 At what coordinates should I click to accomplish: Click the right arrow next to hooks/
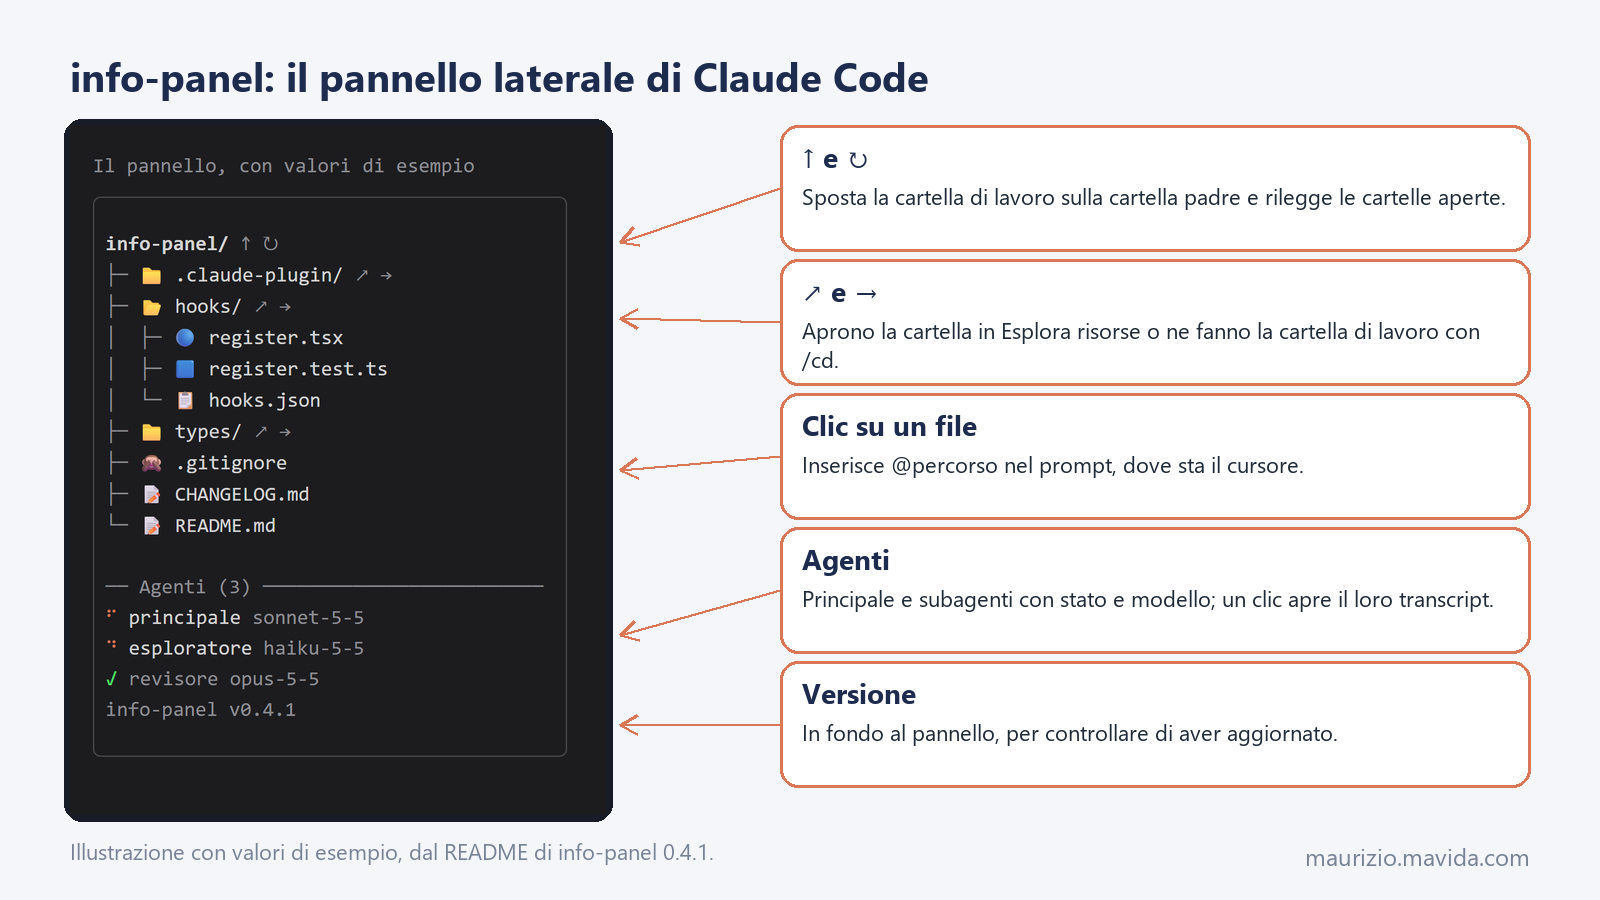pyautogui.click(x=285, y=306)
